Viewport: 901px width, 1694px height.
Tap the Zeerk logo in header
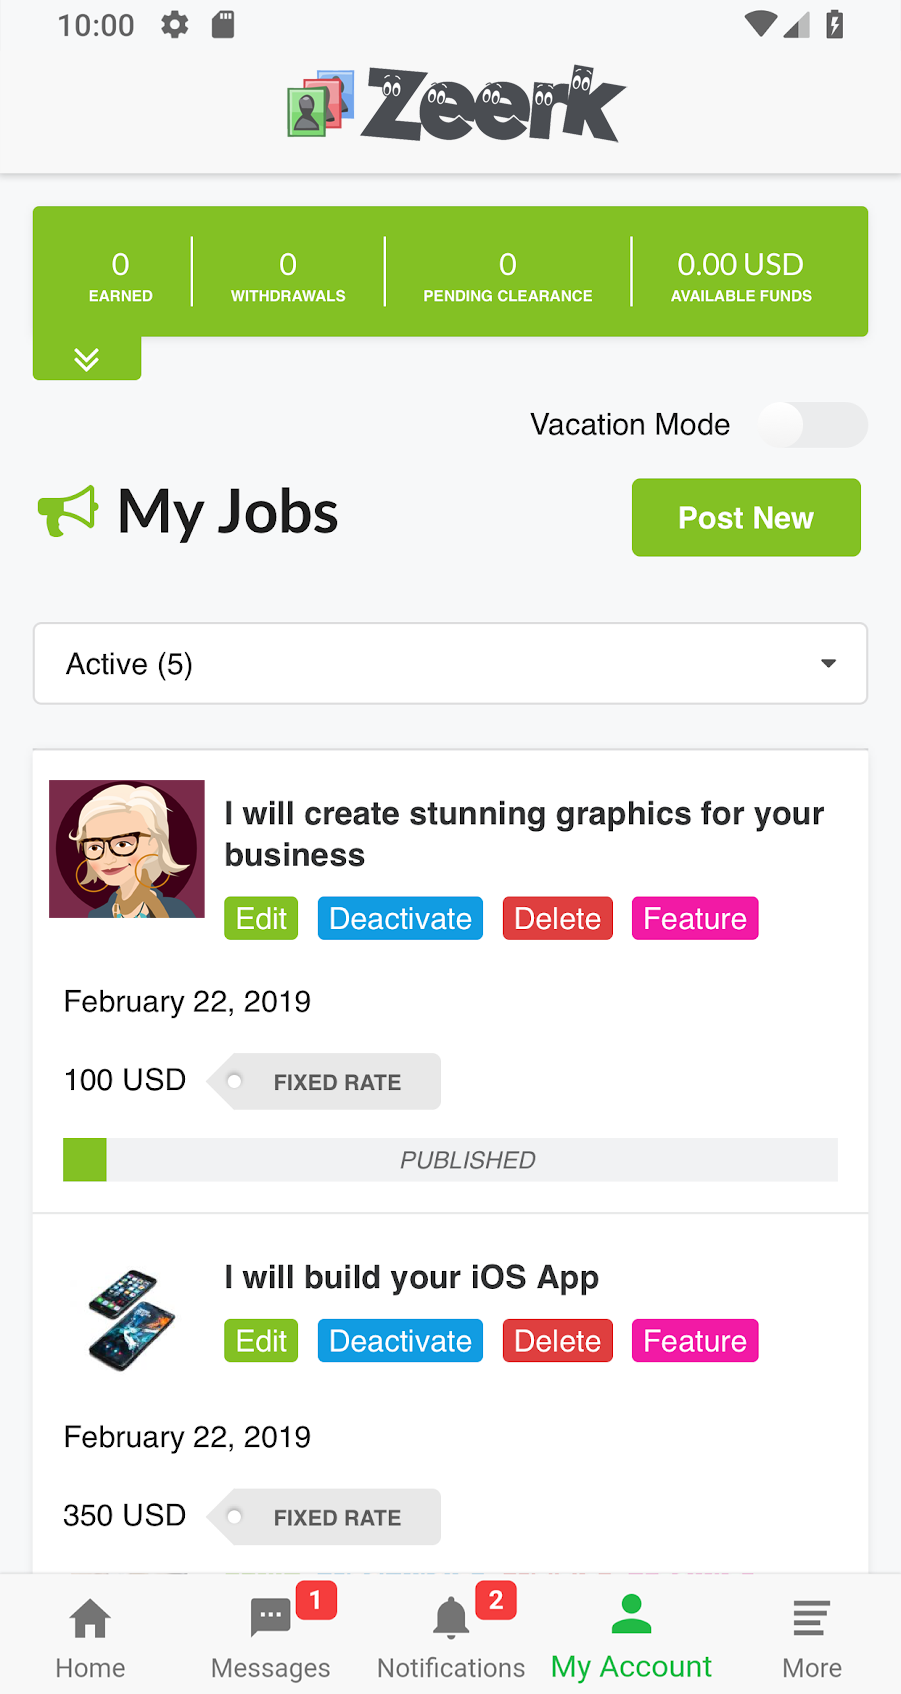pos(456,104)
